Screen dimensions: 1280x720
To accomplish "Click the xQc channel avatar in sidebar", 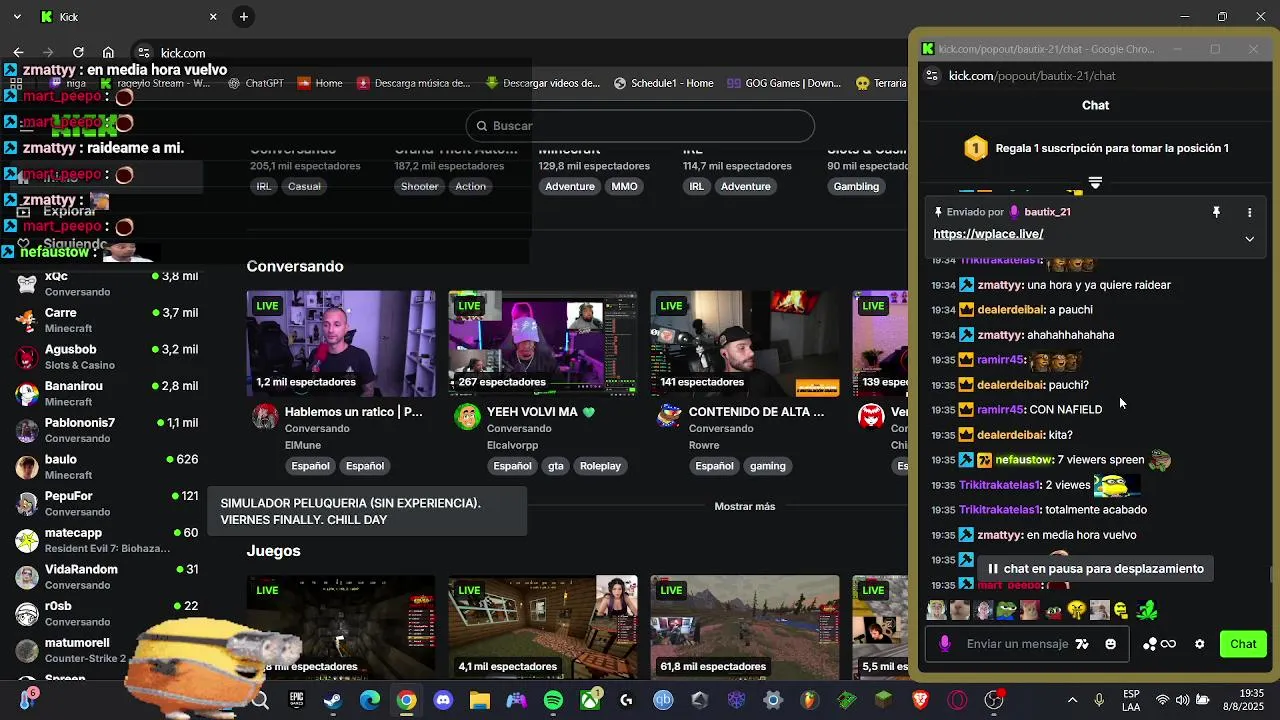I will 27,284.
